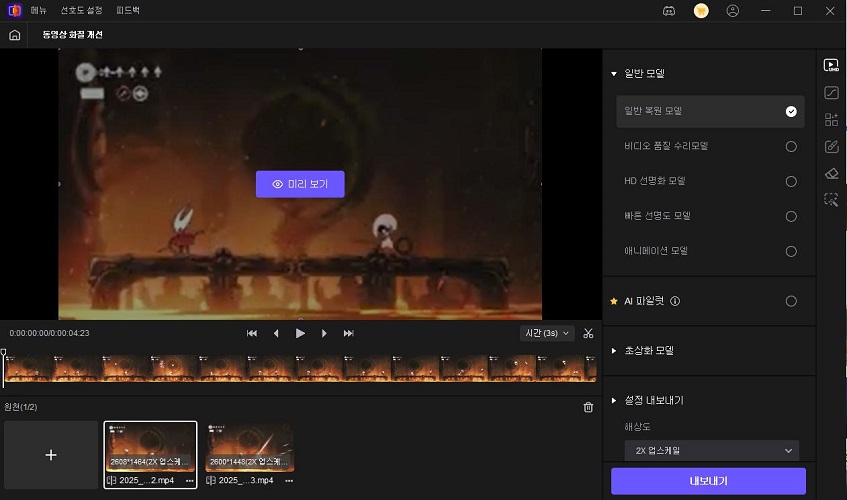Viewport: 847px width, 500px height.
Task: Open the Discord community icon
Action: click(x=669, y=11)
